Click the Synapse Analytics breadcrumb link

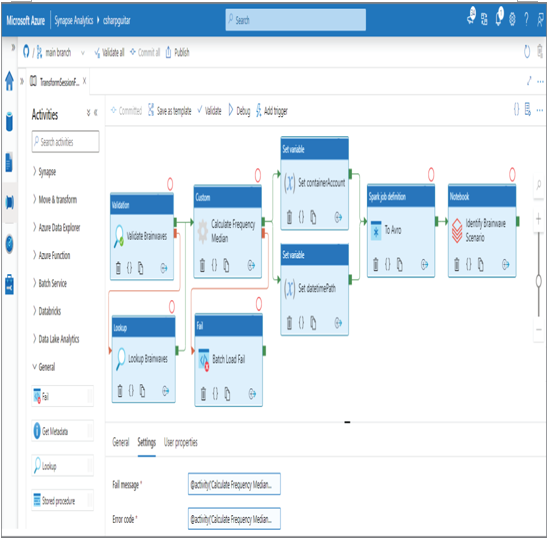[74, 20]
